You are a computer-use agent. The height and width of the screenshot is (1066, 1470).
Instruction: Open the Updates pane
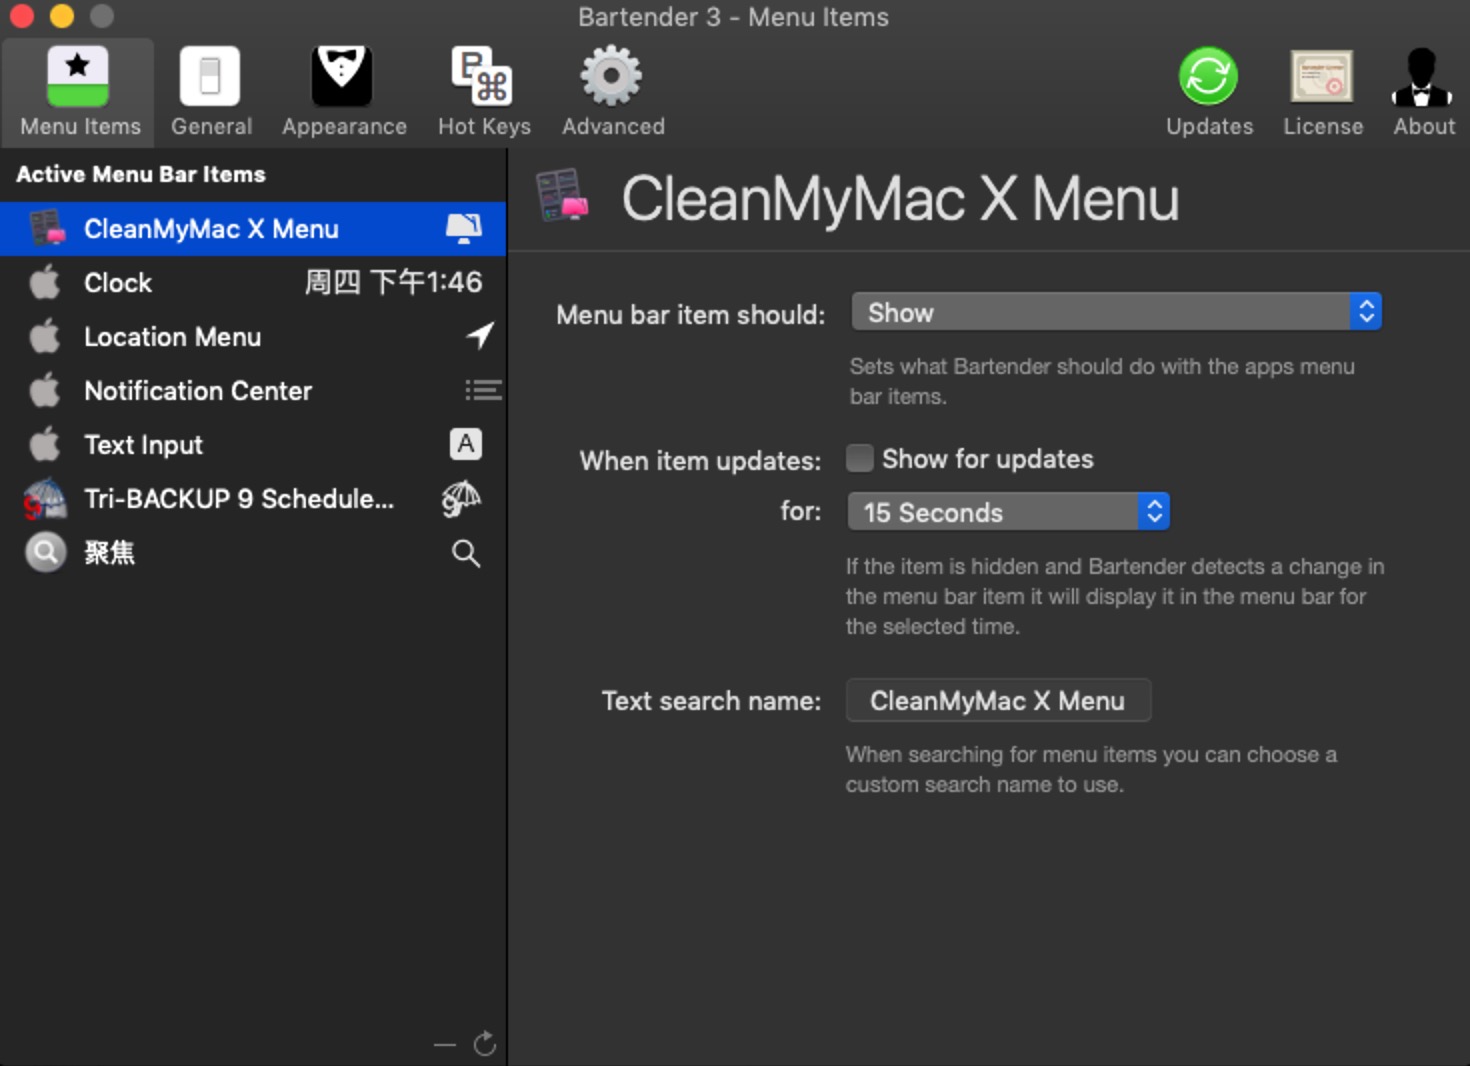coord(1208,92)
